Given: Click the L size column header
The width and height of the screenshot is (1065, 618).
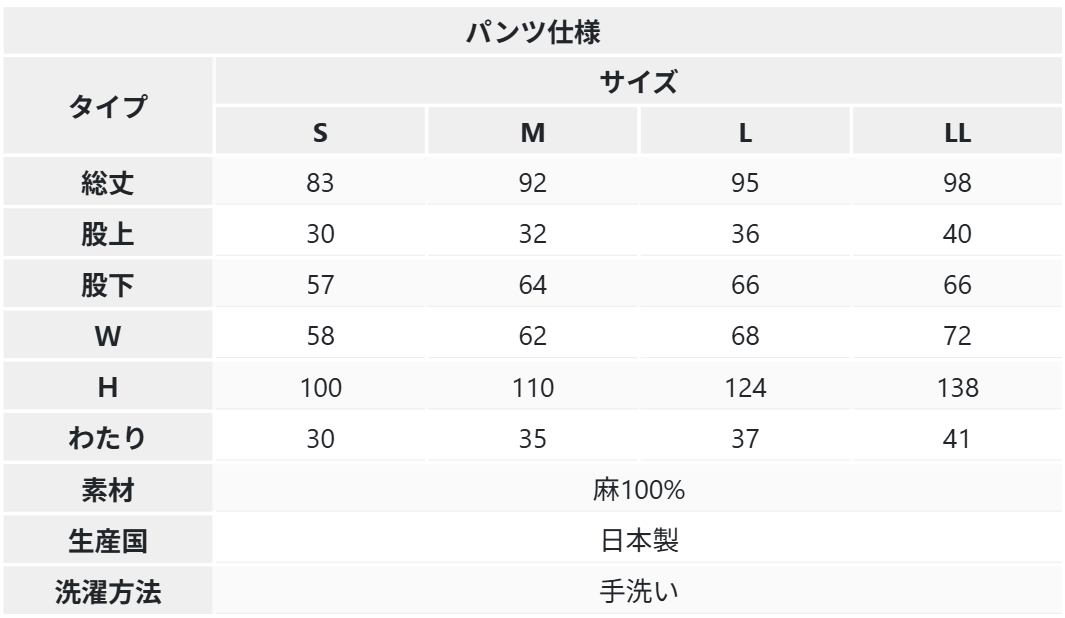Looking at the screenshot, I should point(745,133).
